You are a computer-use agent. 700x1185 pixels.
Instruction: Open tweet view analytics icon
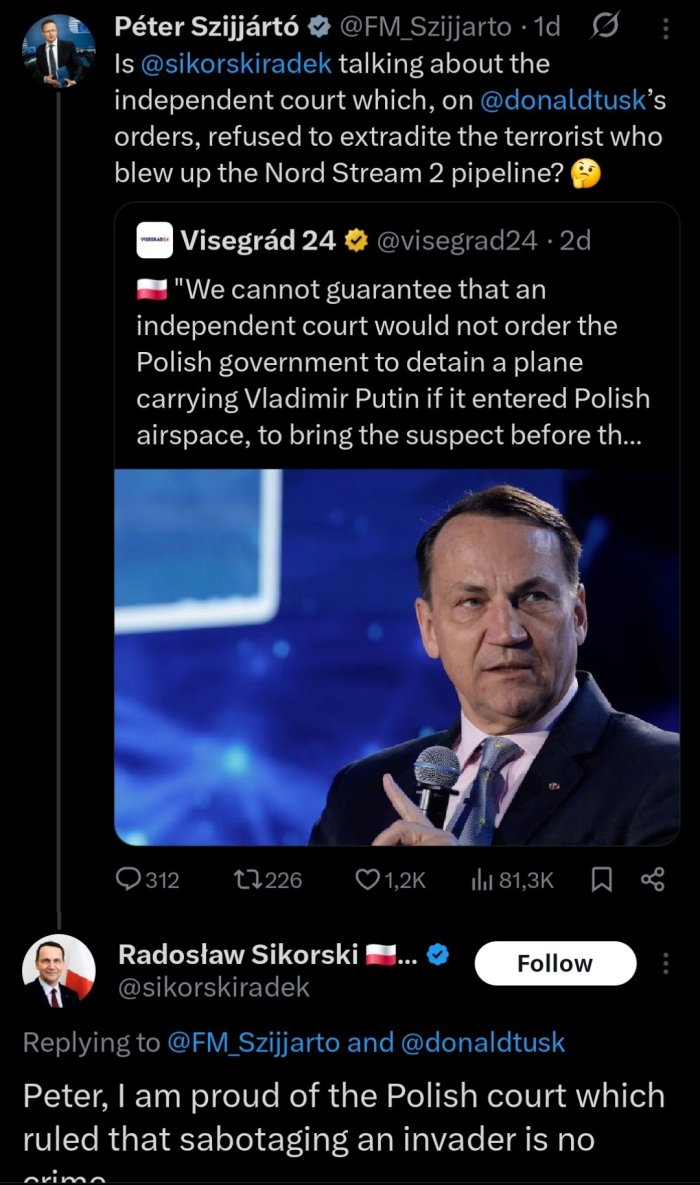point(482,879)
